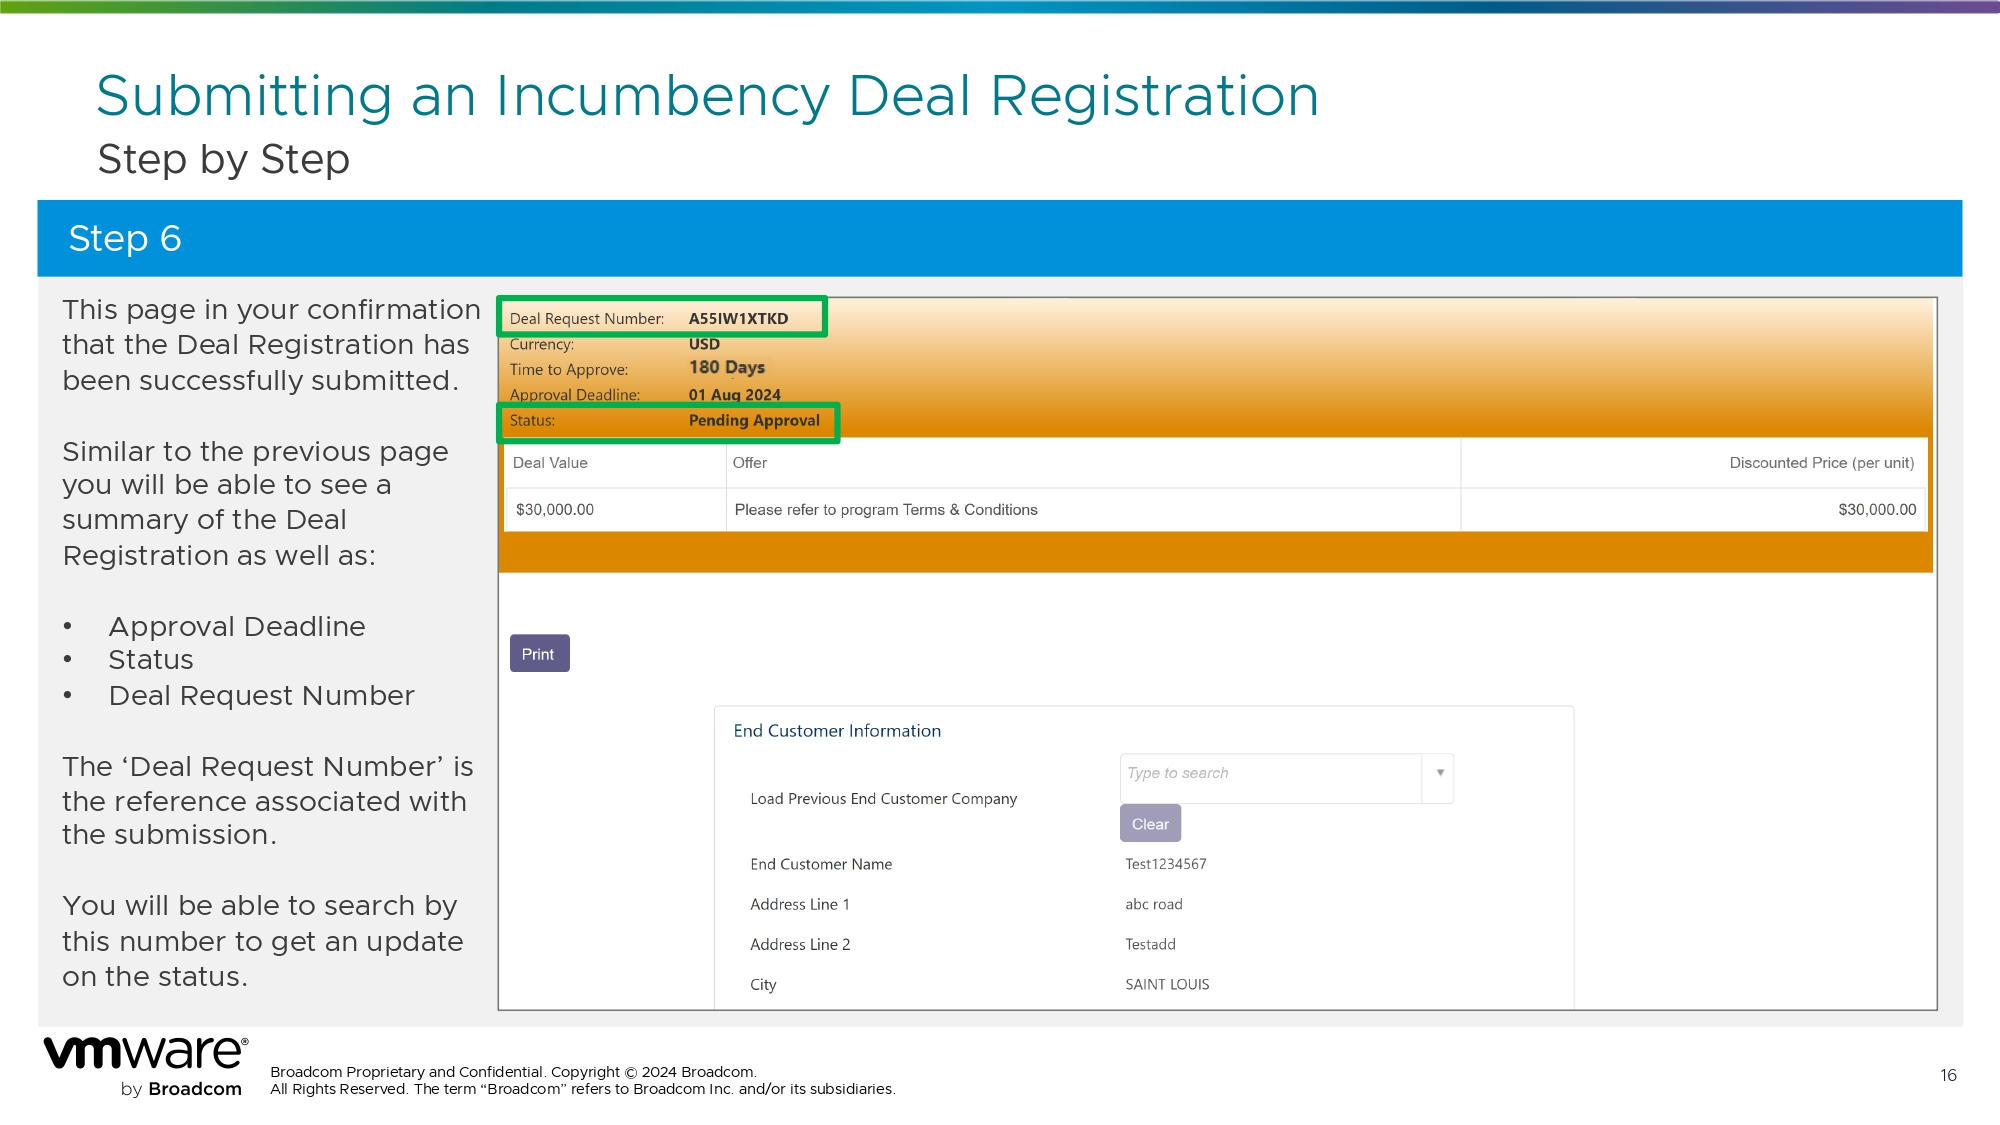Click the $30,000.00 deal value cell
This screenshot has width=2000, height=1125.
(x=555, y=510)
